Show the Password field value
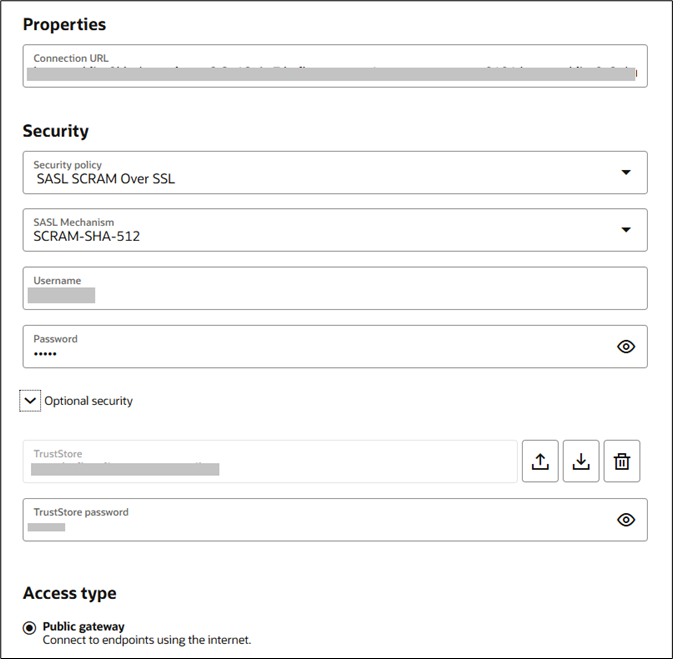 (x=626, y=346)
